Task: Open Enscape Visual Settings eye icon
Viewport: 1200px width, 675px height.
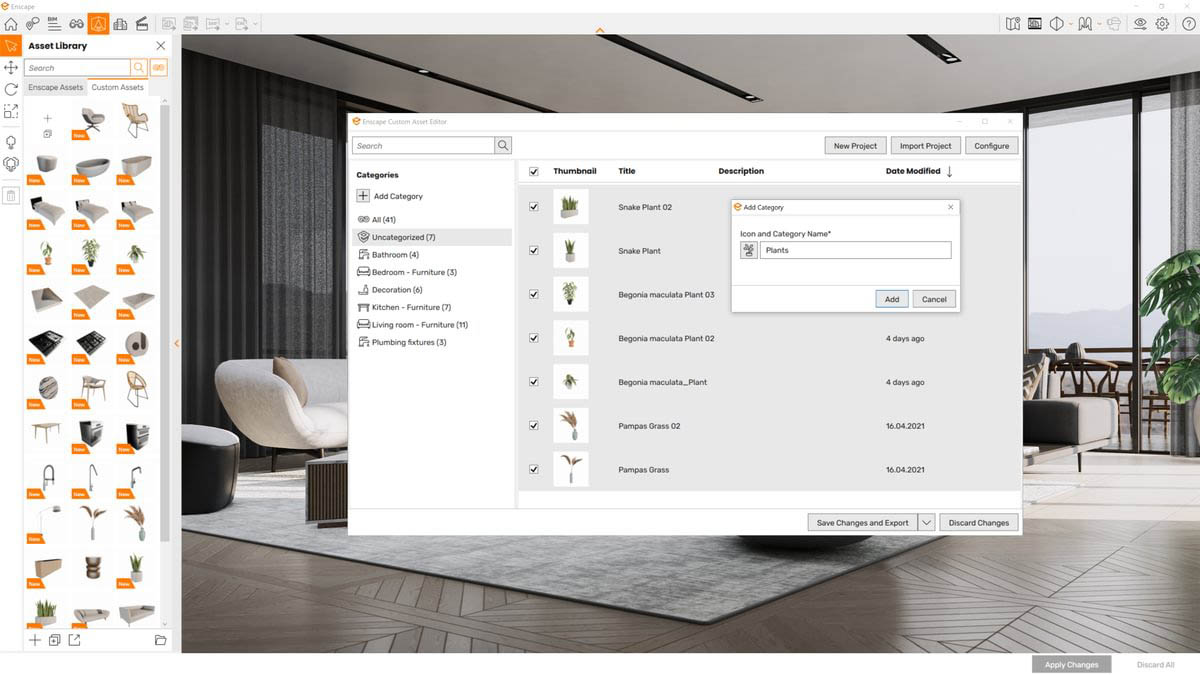Action: [x=1141, y=23]
